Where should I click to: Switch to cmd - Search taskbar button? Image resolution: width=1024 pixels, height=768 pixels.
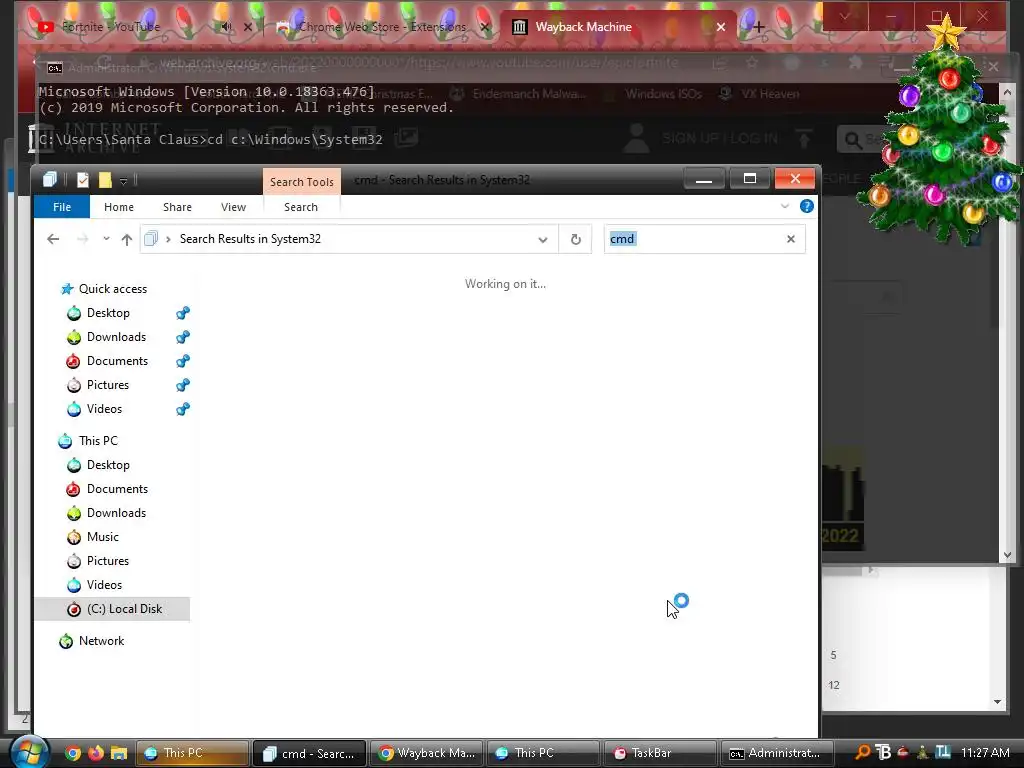click(309, 754)
